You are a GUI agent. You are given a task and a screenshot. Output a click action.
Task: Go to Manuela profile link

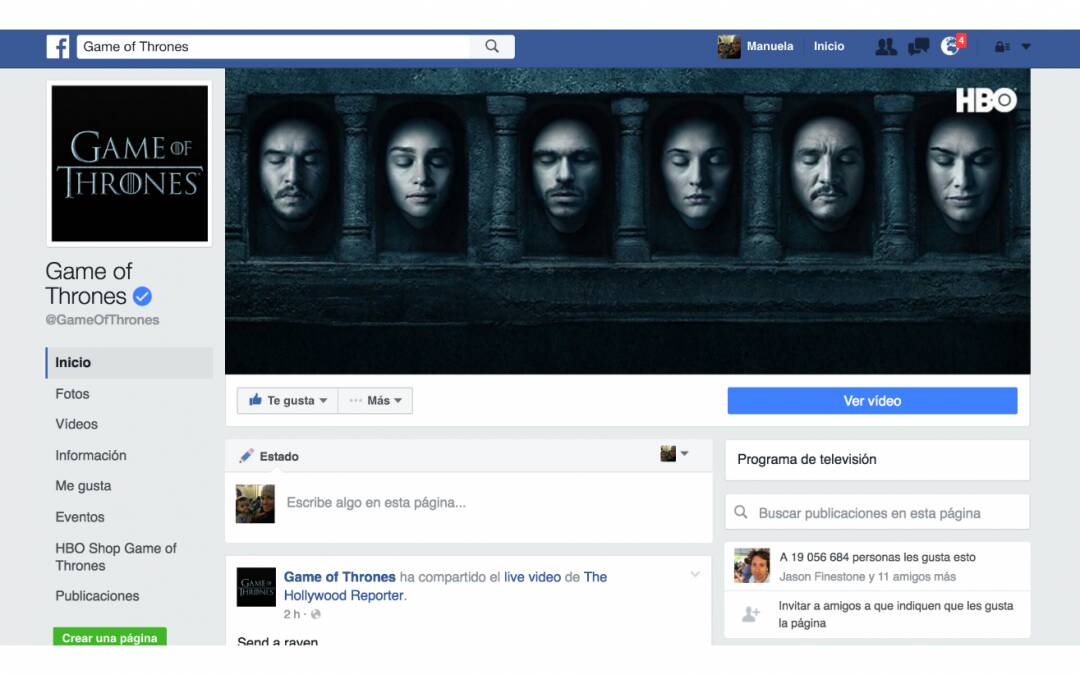[x=769, y=46]
